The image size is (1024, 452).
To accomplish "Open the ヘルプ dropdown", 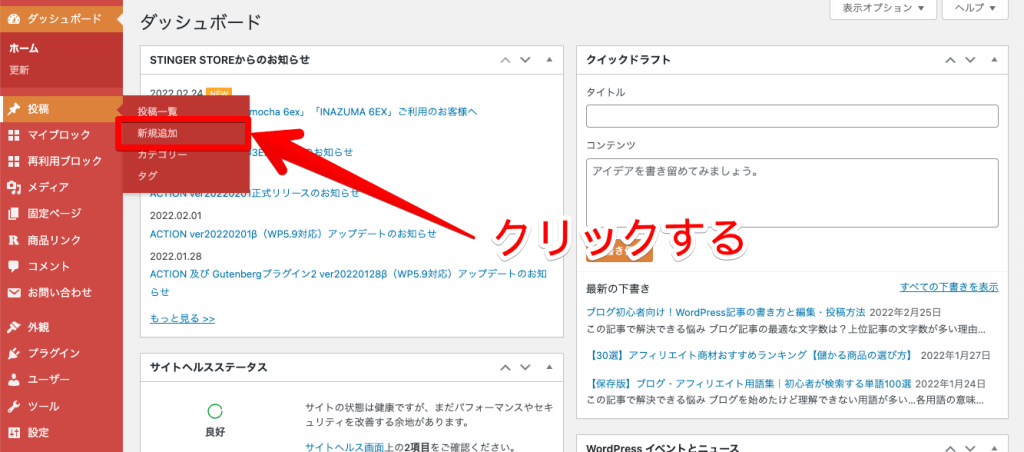I will coord(976,8).
